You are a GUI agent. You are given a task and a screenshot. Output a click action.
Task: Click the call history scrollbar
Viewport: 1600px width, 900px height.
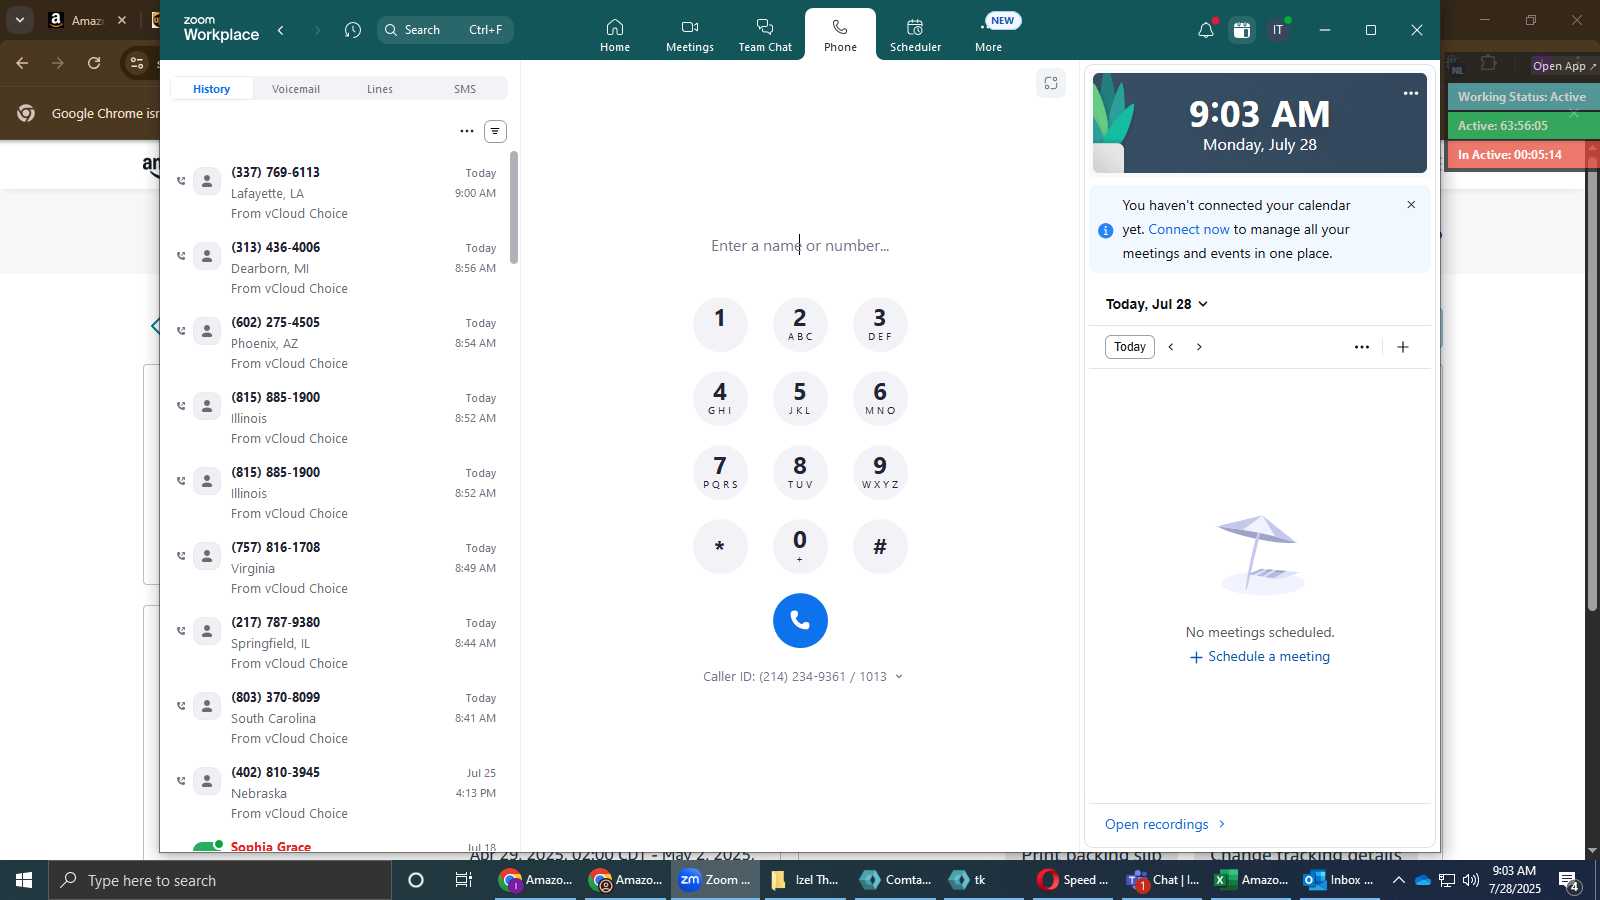point(514,207)
